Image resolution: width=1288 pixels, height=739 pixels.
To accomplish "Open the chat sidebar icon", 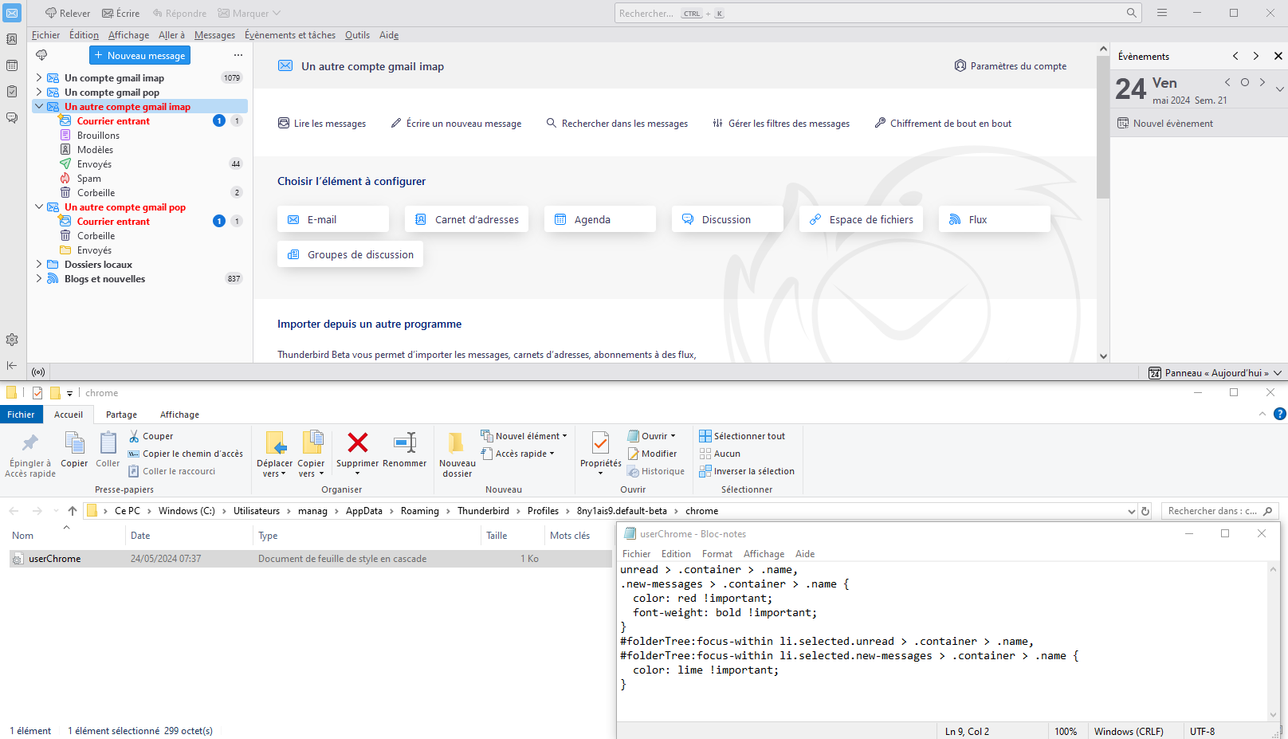I will pyautogui.click(x=12, y=118).
